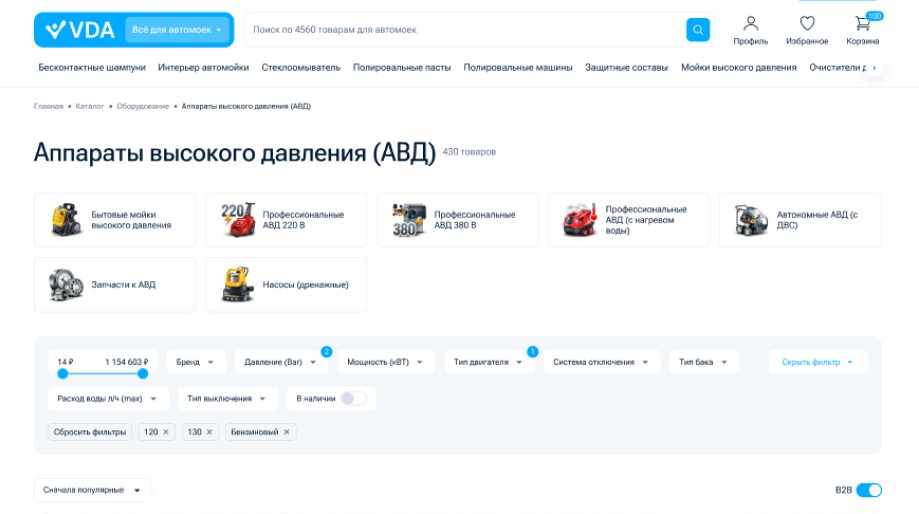Go to Каталог breadcrumb
This screenshot has width=919, height=514.
pyautogui.click(x=90, y=106)
